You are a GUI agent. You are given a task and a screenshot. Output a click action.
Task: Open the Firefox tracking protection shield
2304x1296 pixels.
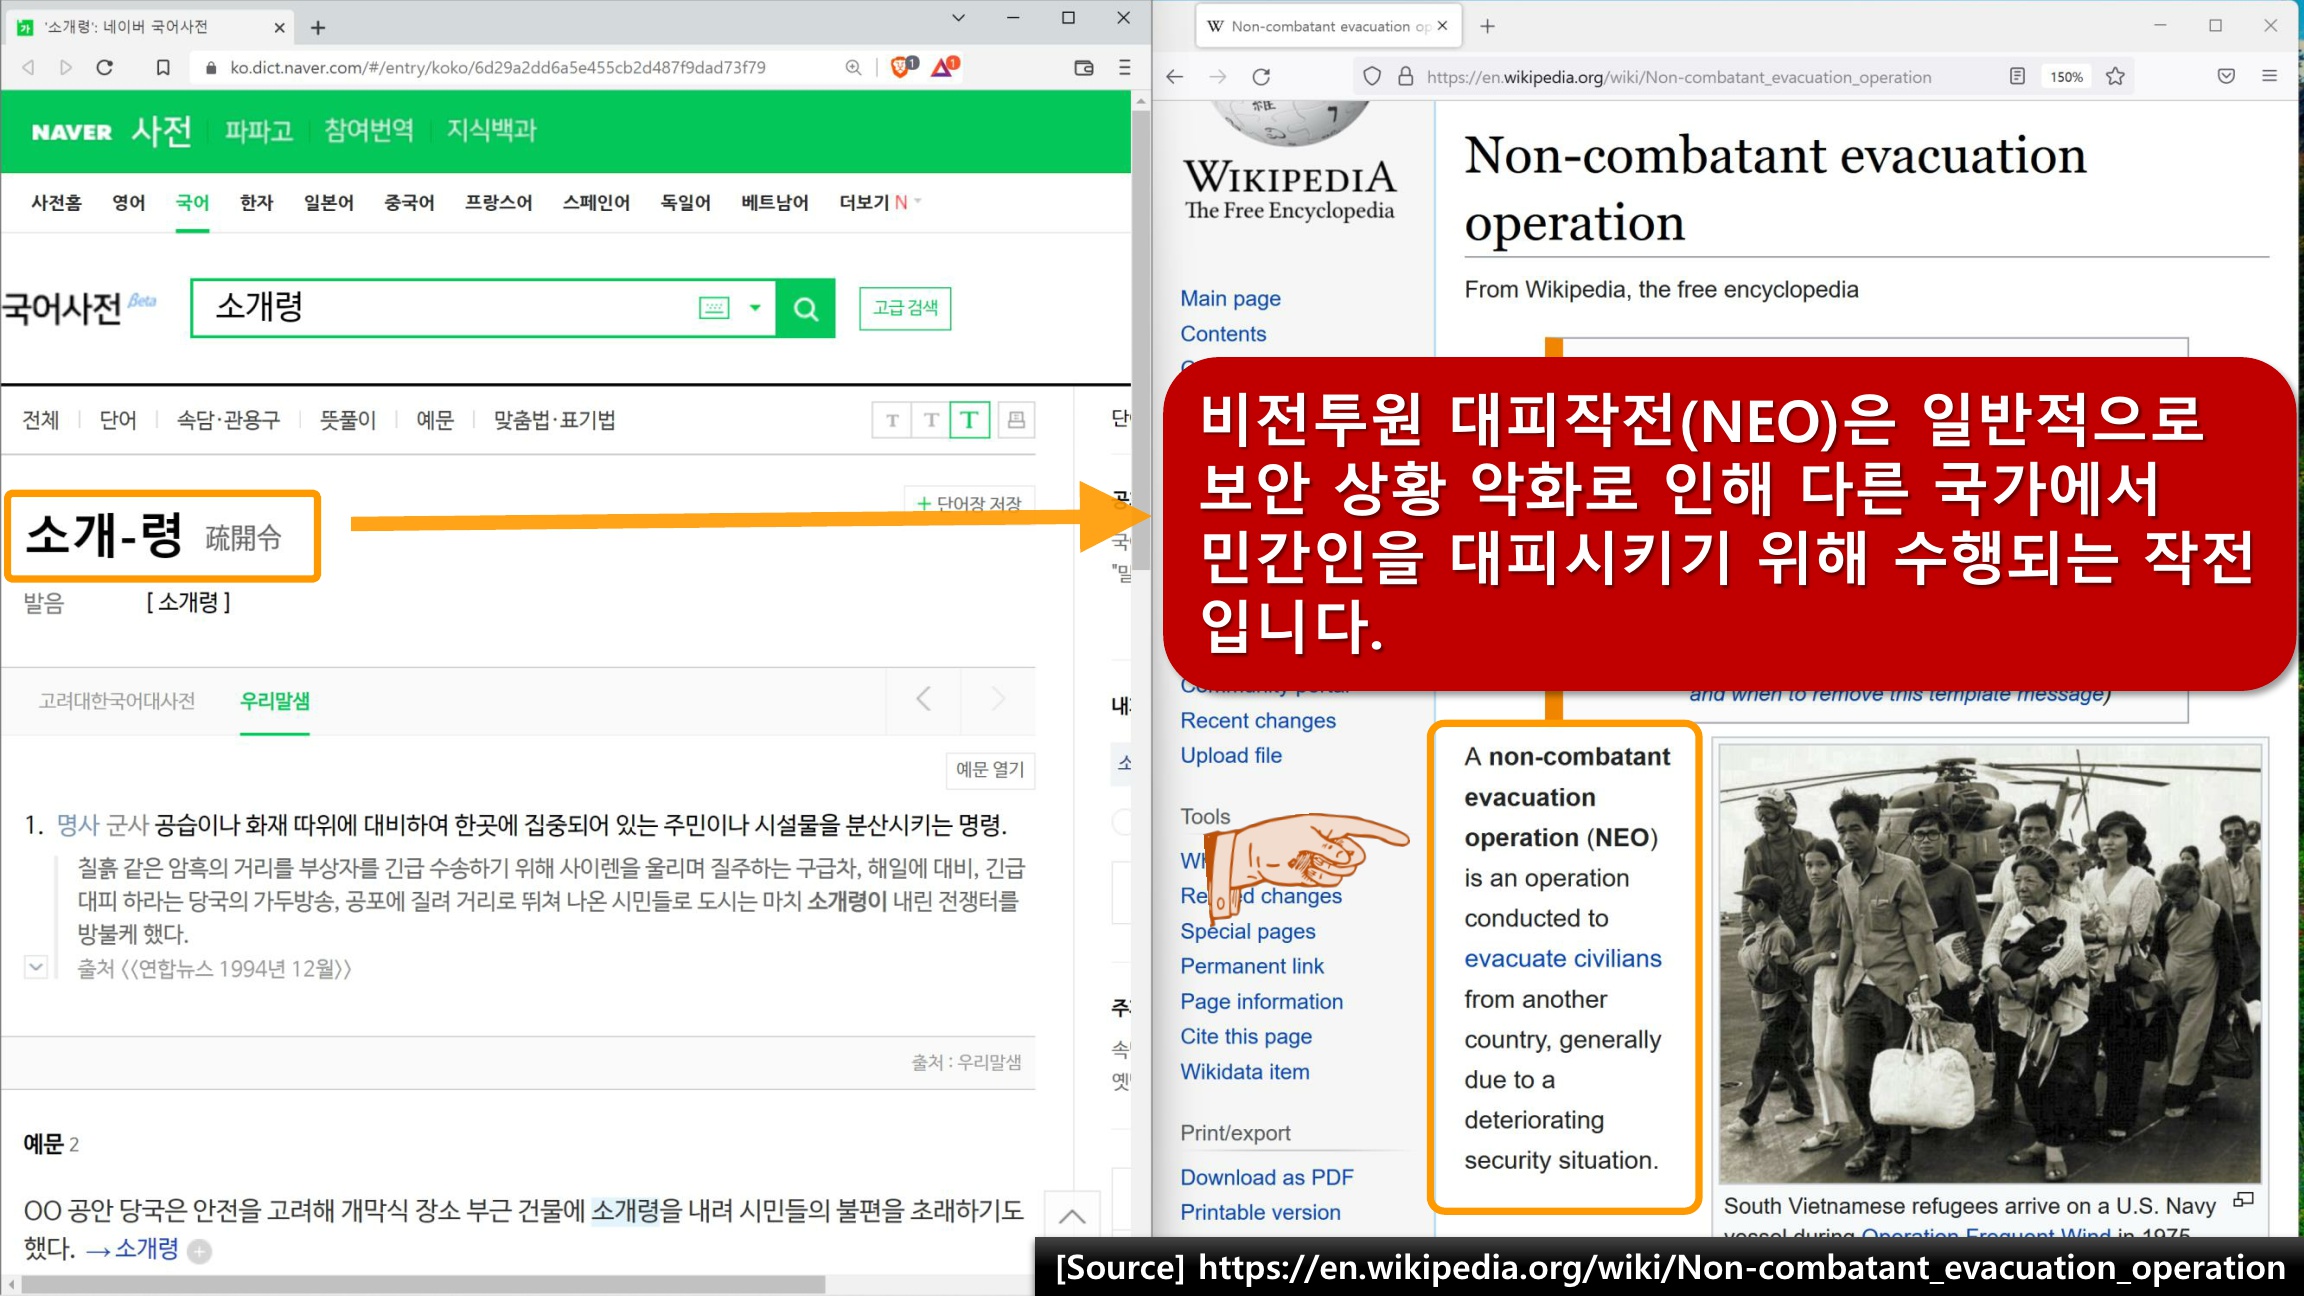pos(1372,77)
